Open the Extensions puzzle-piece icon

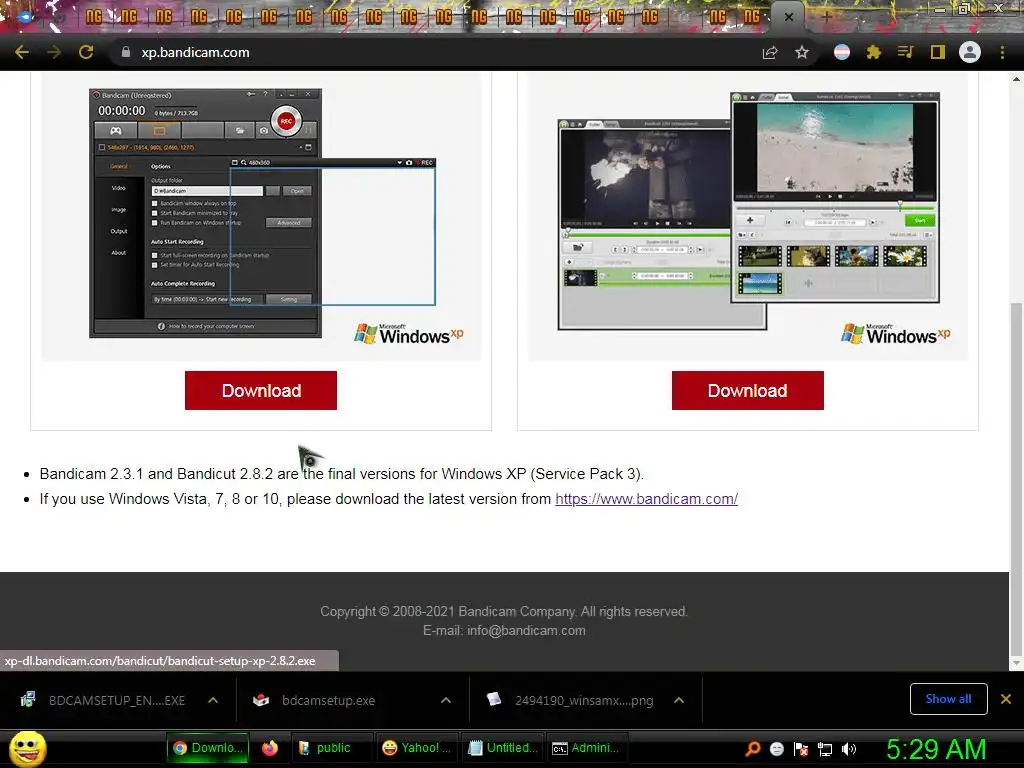(874, 52)
